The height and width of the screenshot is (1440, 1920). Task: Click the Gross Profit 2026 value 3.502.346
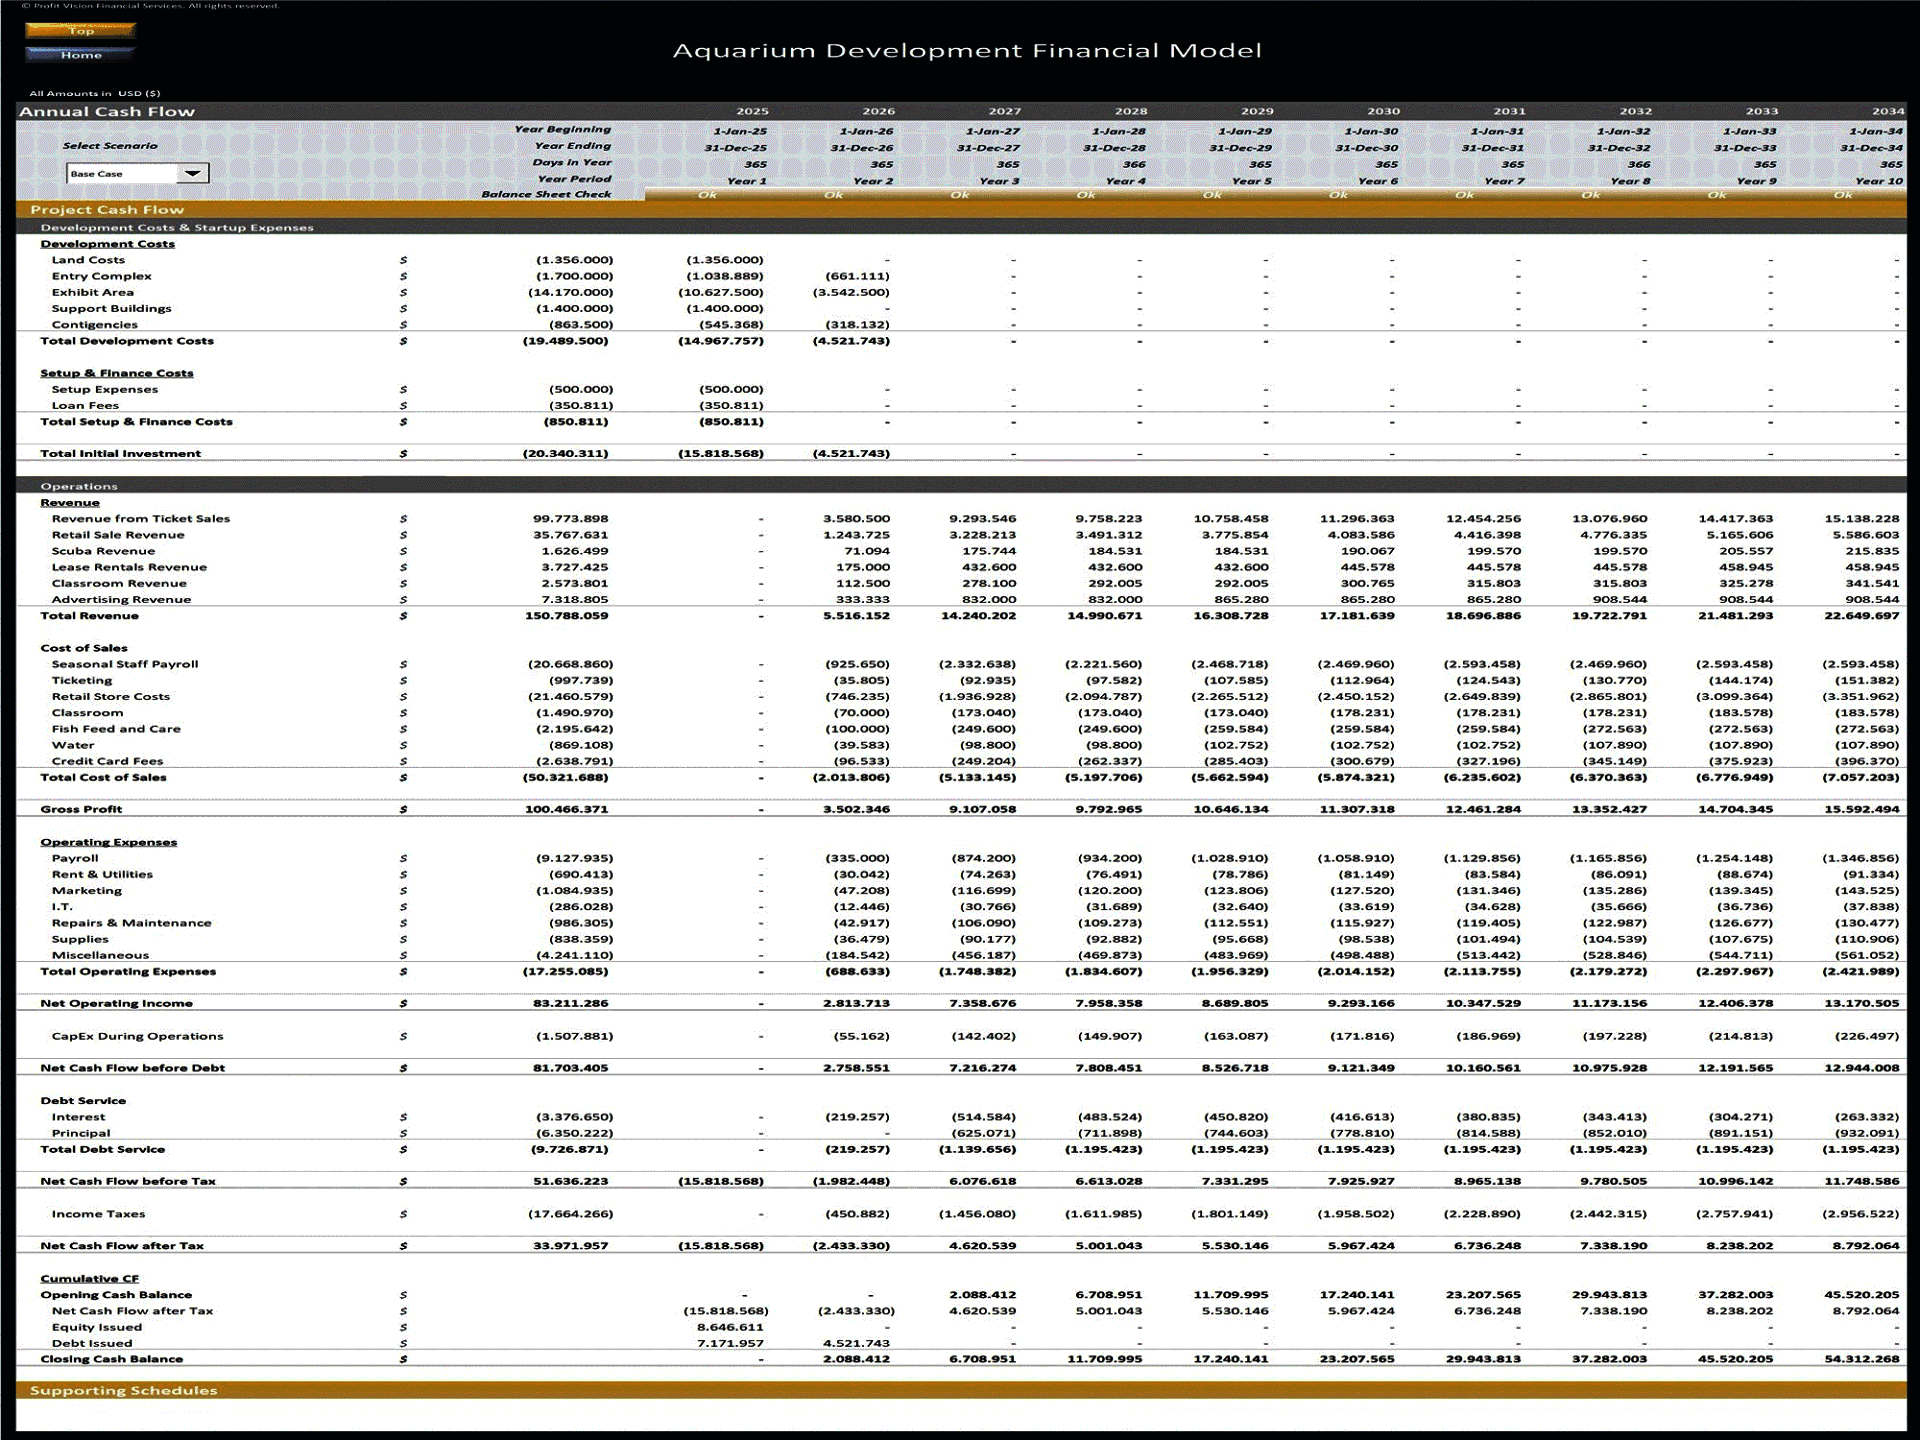click(x=856, y=809)
